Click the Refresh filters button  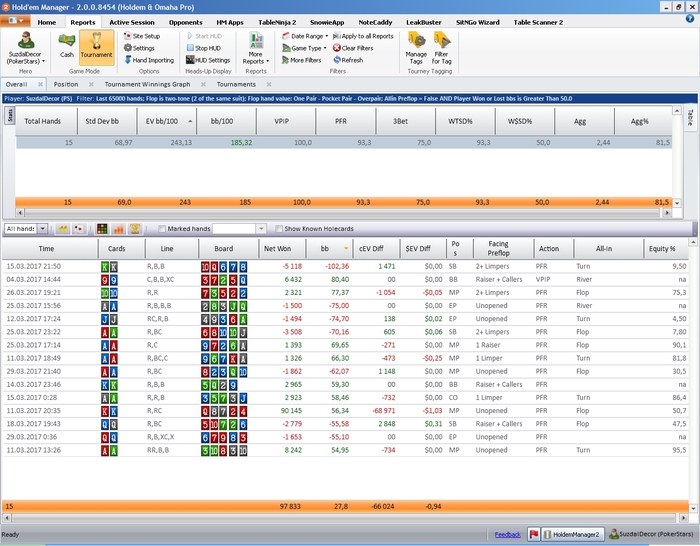click(348, 60)
